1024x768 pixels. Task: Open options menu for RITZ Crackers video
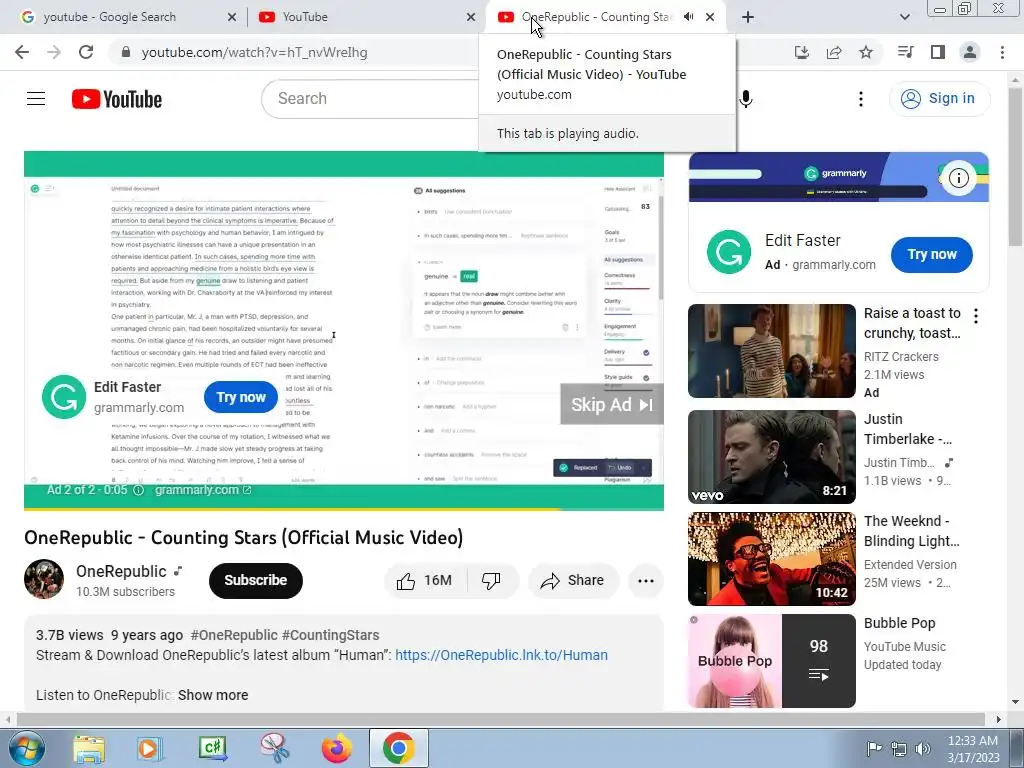976,316
